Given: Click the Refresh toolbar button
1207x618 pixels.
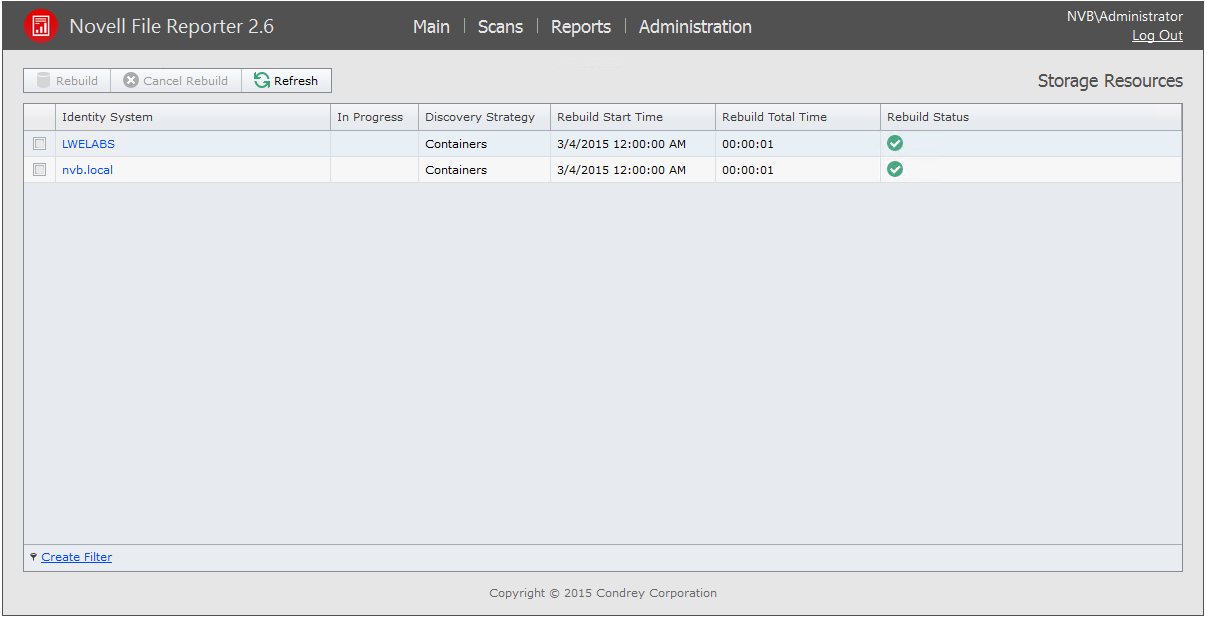Looking at the screenshot, I should click(x=286, y=81).
